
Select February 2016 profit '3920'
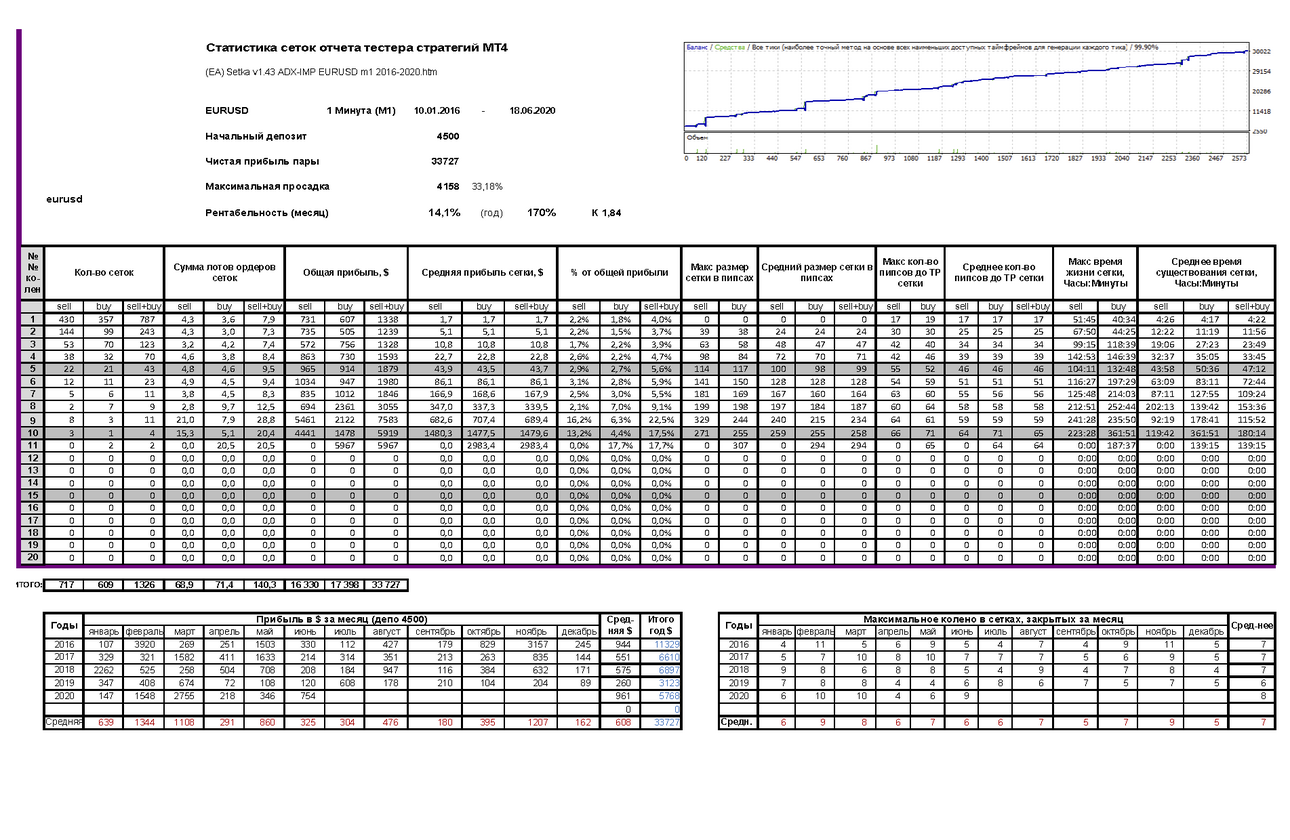coord(142,645)
